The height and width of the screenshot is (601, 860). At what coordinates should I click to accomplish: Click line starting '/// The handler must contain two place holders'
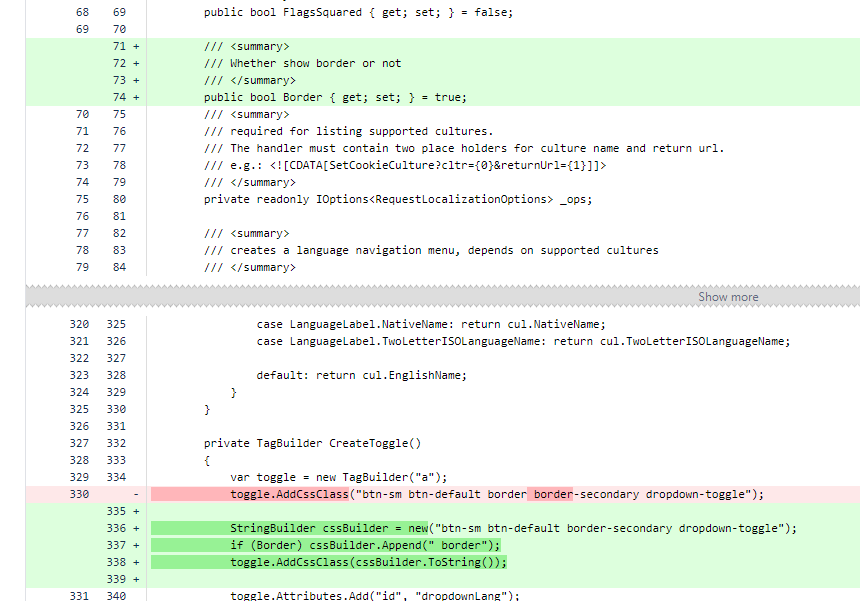click(x=464, y=148)
